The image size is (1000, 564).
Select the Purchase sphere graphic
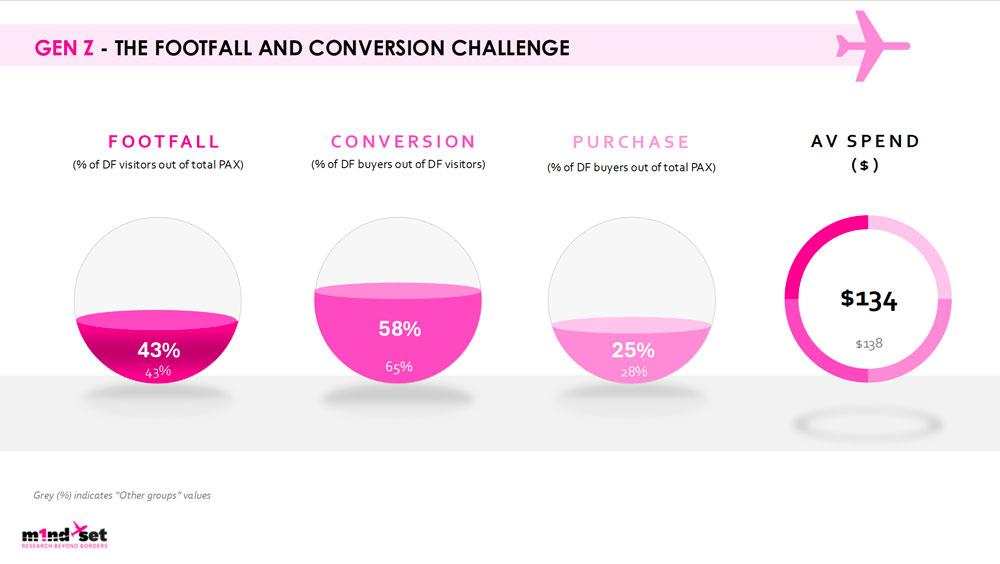pyautogui.click(x=631, y=301)
